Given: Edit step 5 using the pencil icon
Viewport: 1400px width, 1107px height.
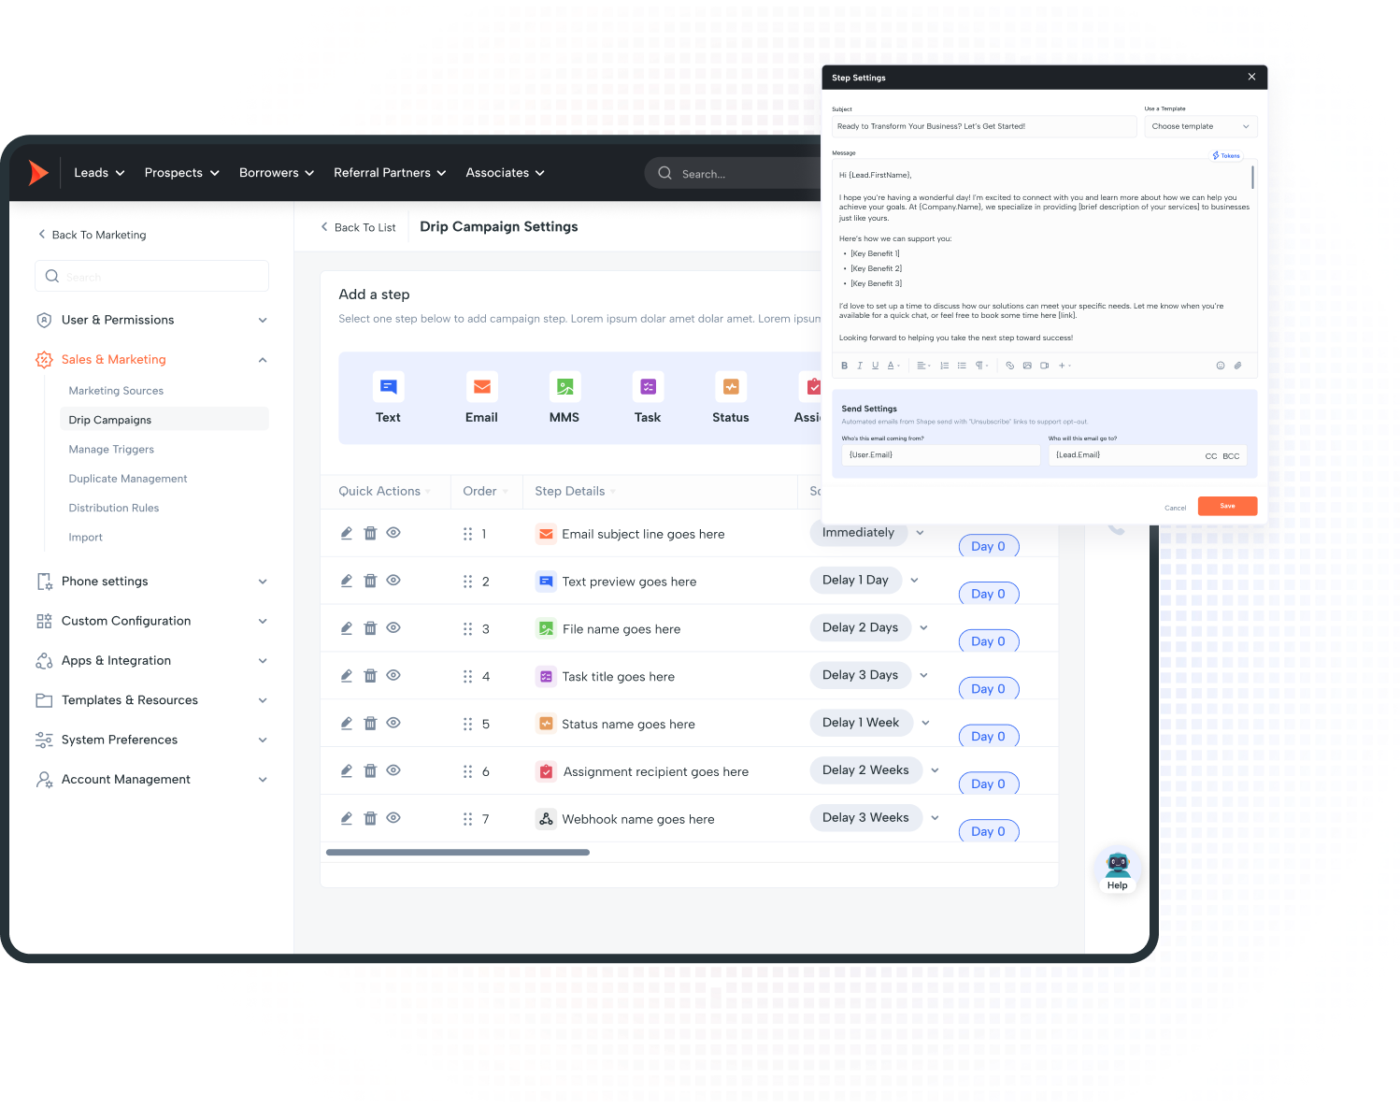Looking at the screenshot, I should [346, 723].
